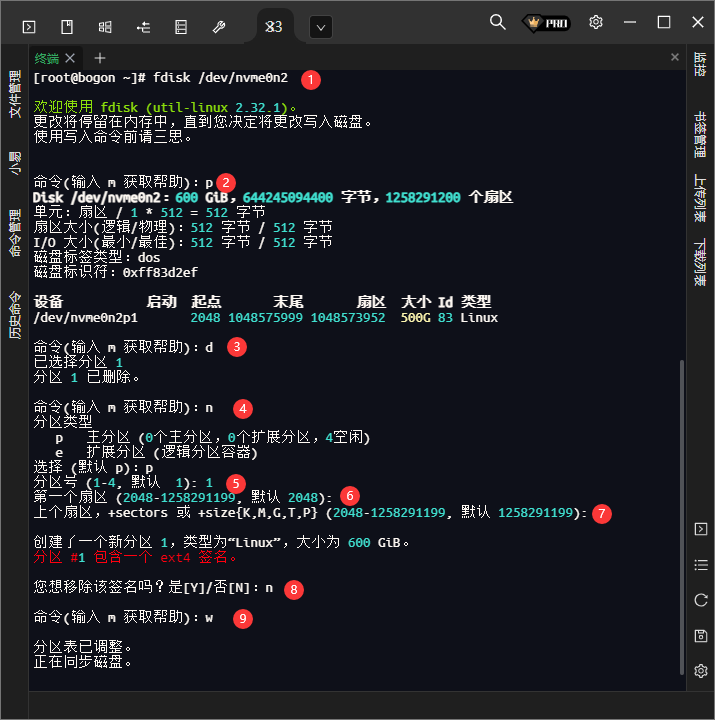Maximize the window

coord(664,22)
